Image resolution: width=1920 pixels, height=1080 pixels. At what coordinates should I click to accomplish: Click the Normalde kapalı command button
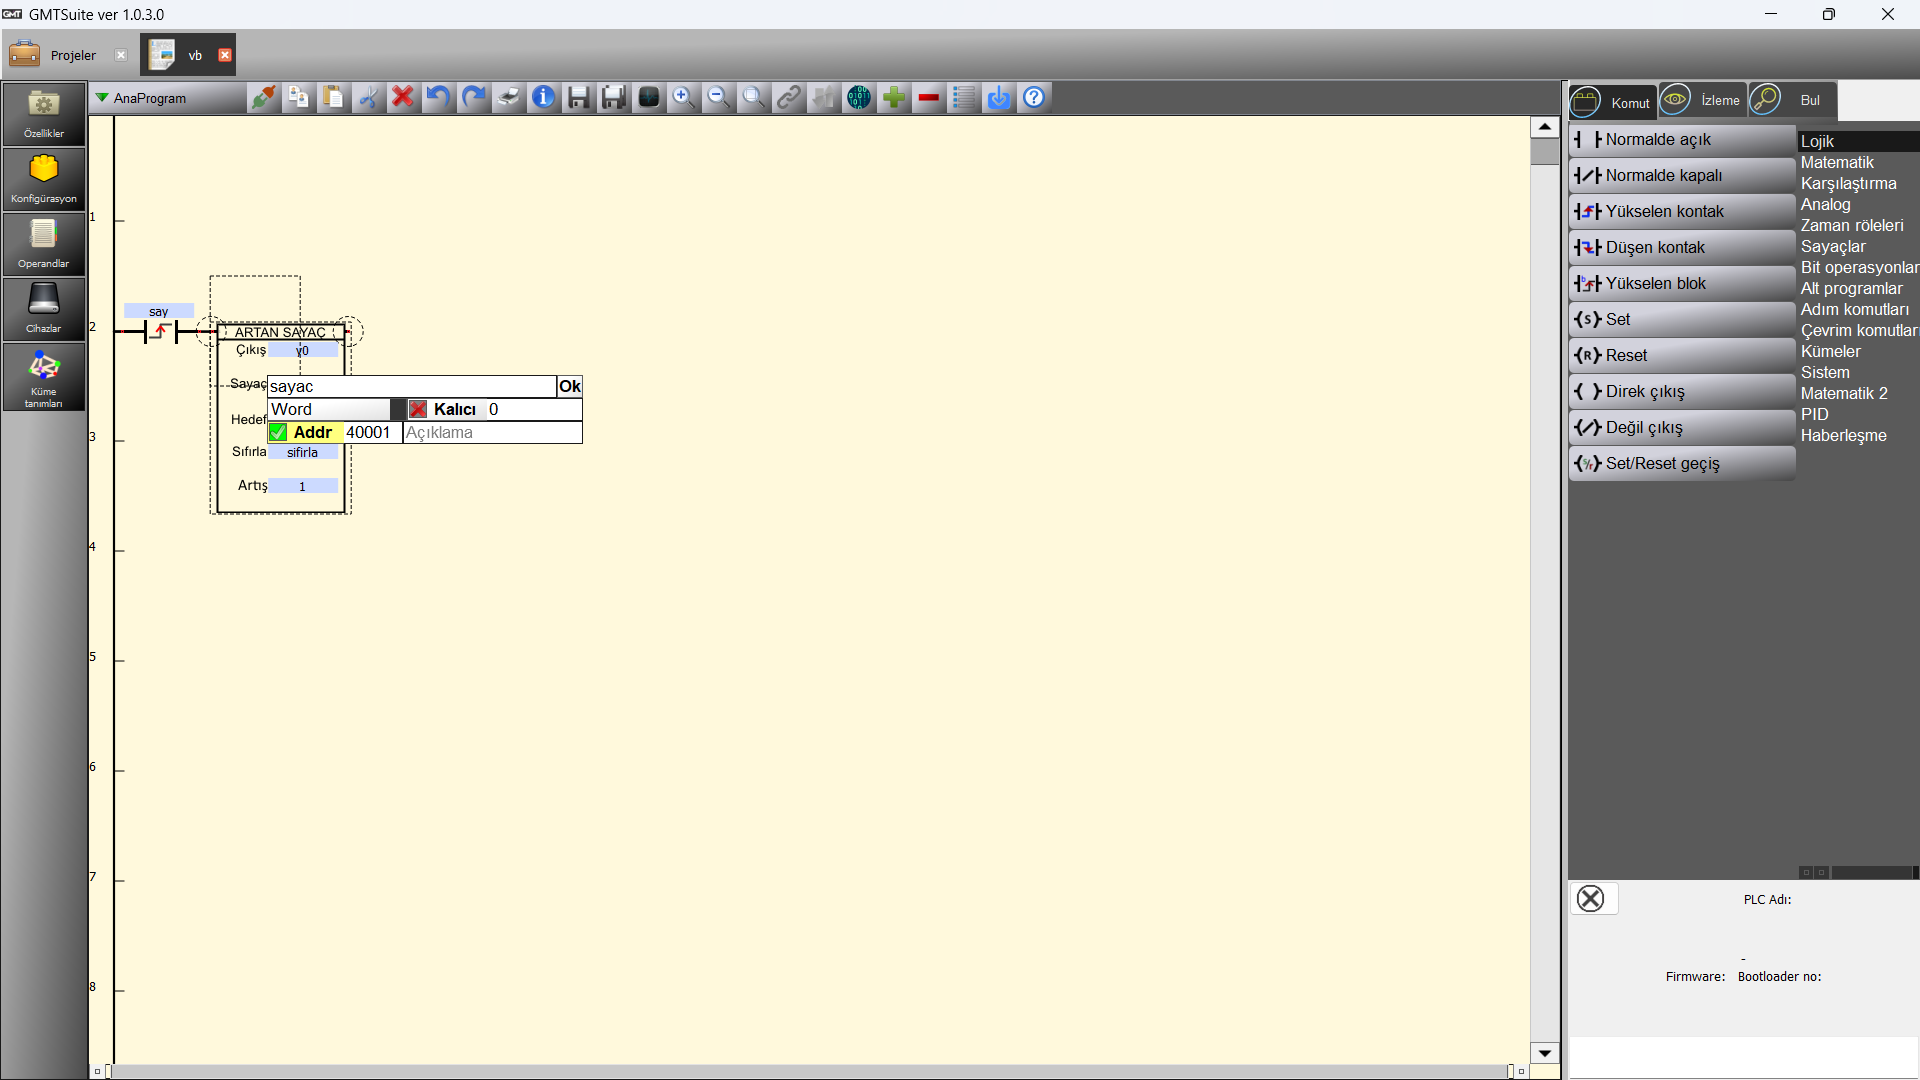[x=1681, y=175]
